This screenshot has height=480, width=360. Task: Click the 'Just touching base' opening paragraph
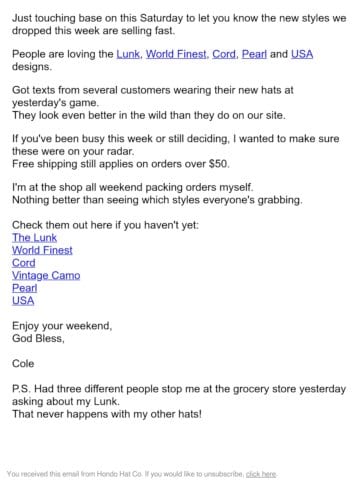[x=179, y=24]
